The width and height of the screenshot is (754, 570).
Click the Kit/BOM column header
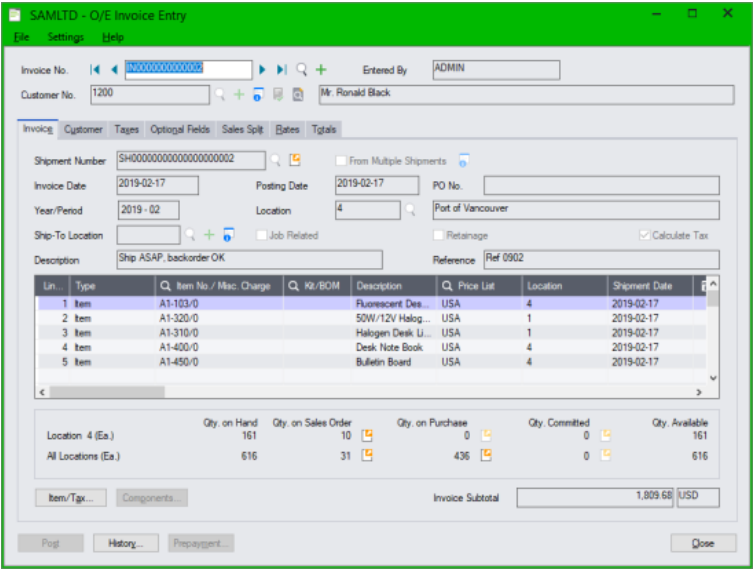coord(317,286)
